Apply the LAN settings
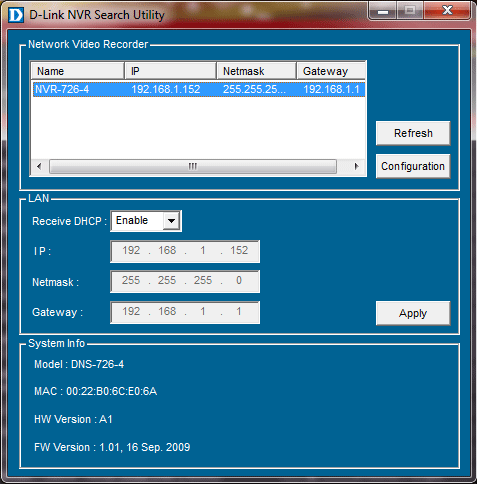The height and width of the screenshot is (484, 477). click(413, 313)
